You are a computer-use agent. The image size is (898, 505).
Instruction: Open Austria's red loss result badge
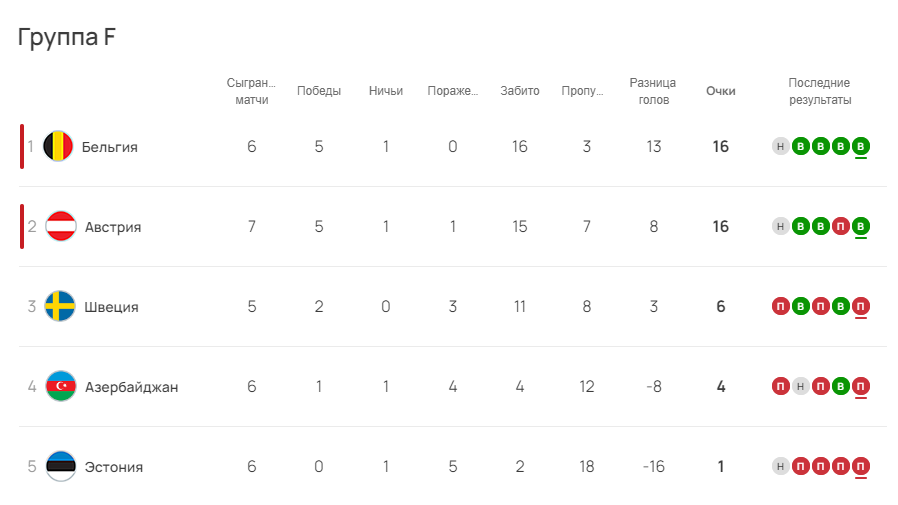pos(840,227)
